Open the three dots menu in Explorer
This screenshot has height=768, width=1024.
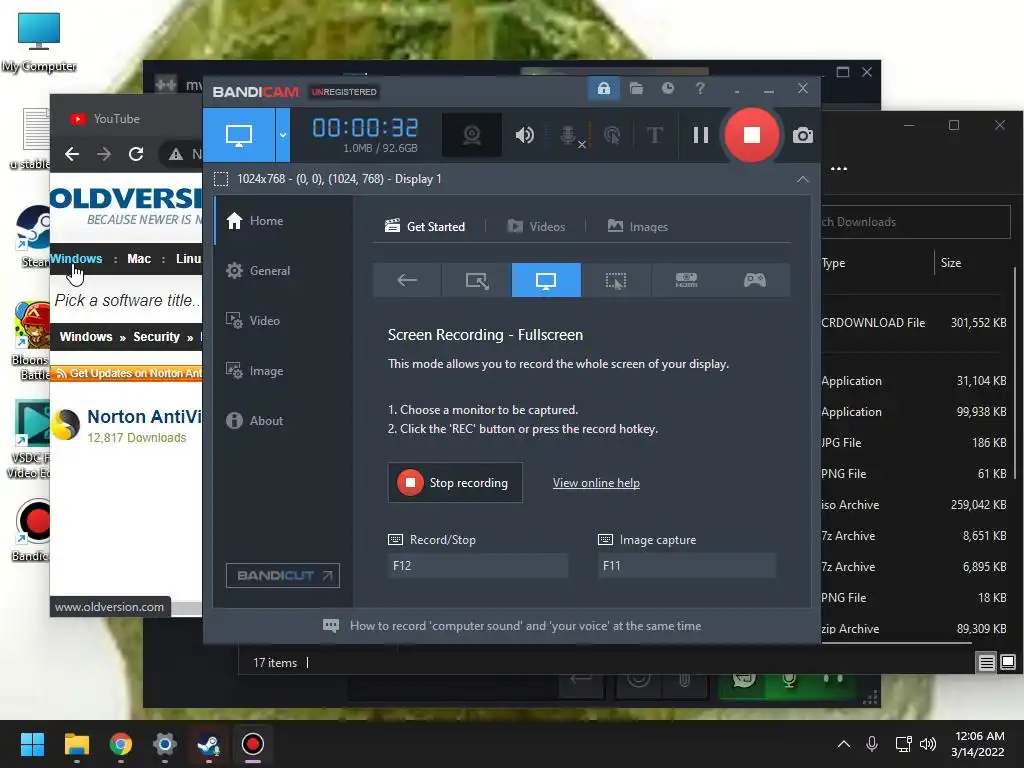(x=839, y=168)
